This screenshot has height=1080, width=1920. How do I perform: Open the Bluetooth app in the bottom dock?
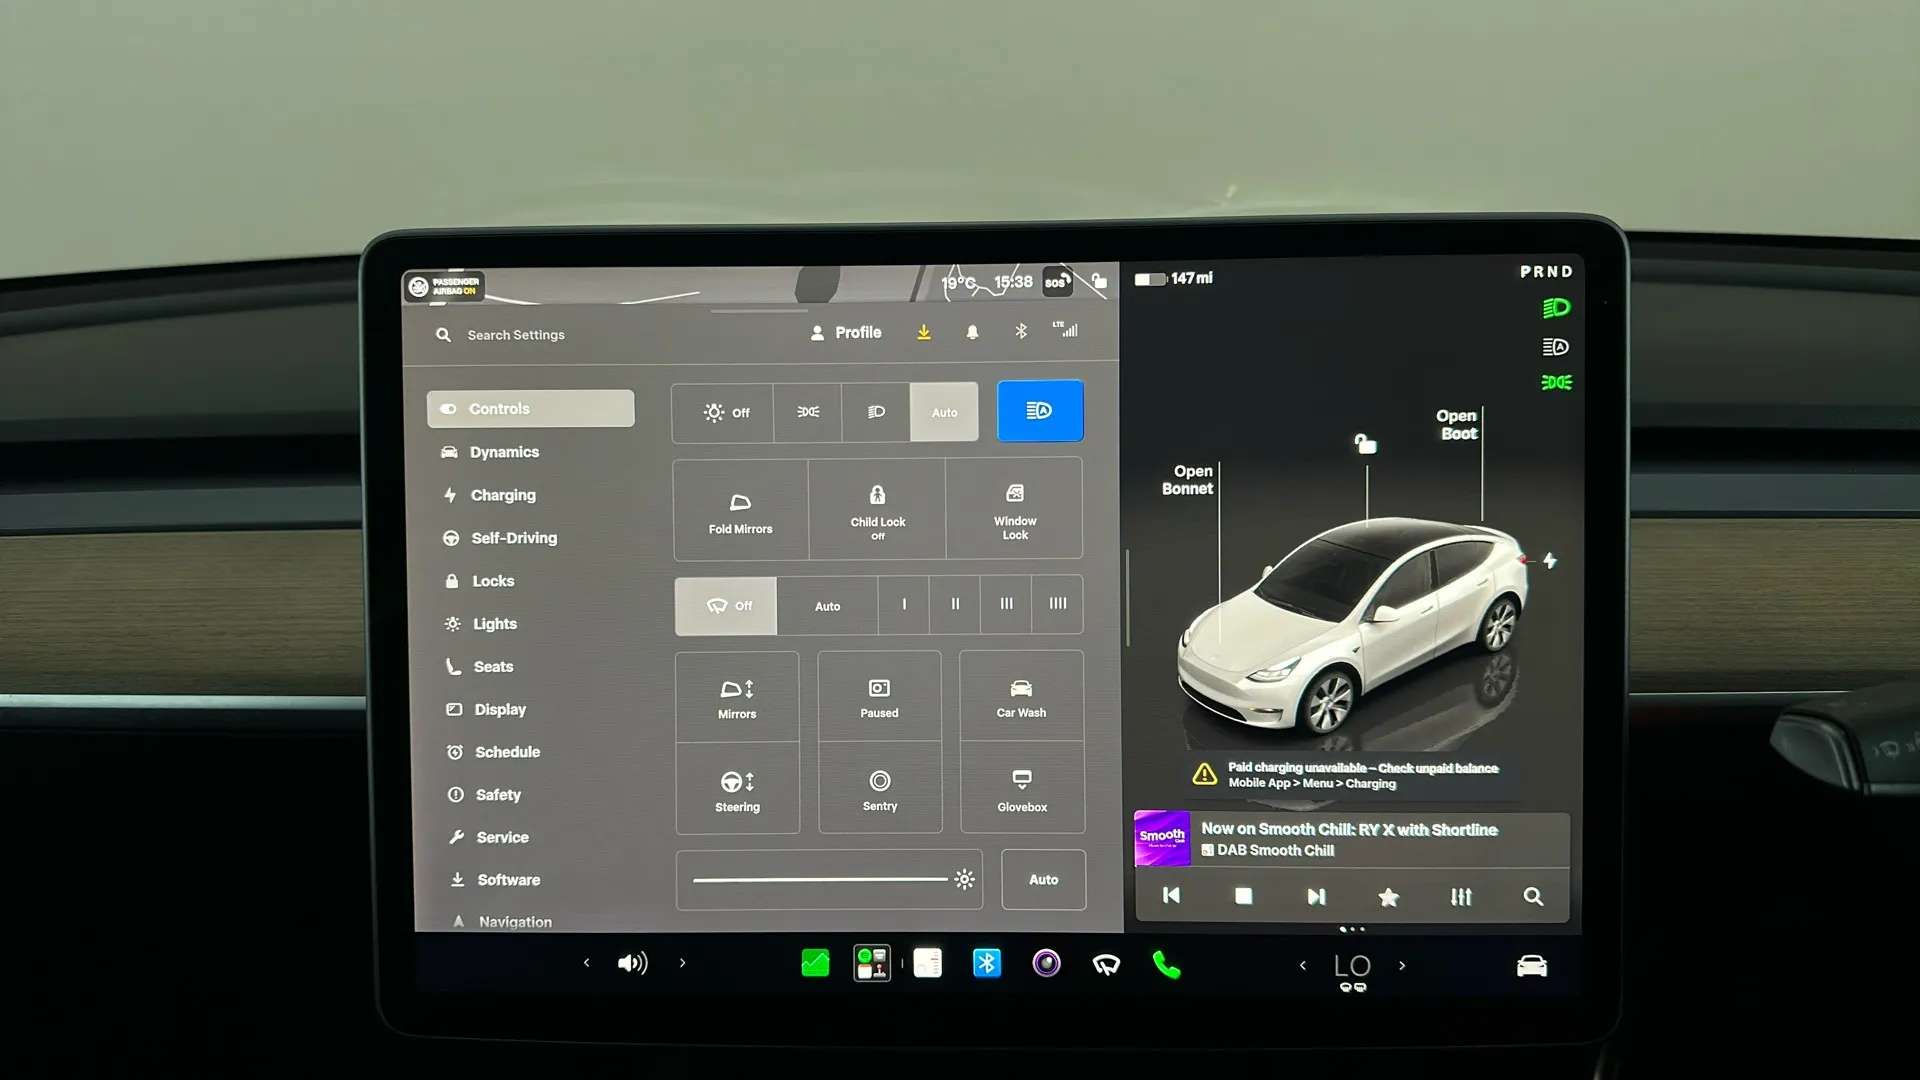tap(986, 963)
